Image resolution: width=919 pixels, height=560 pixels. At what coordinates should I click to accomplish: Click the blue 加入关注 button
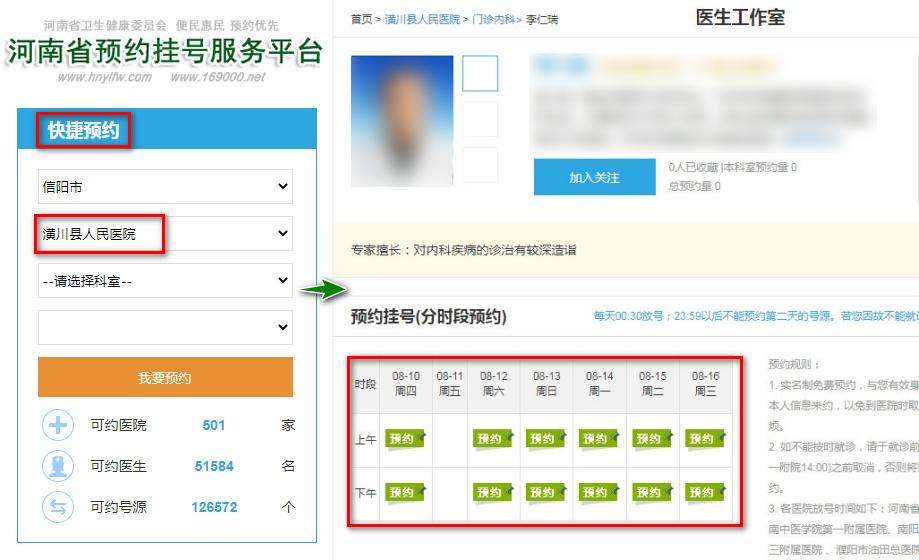[x=594, y=177]
